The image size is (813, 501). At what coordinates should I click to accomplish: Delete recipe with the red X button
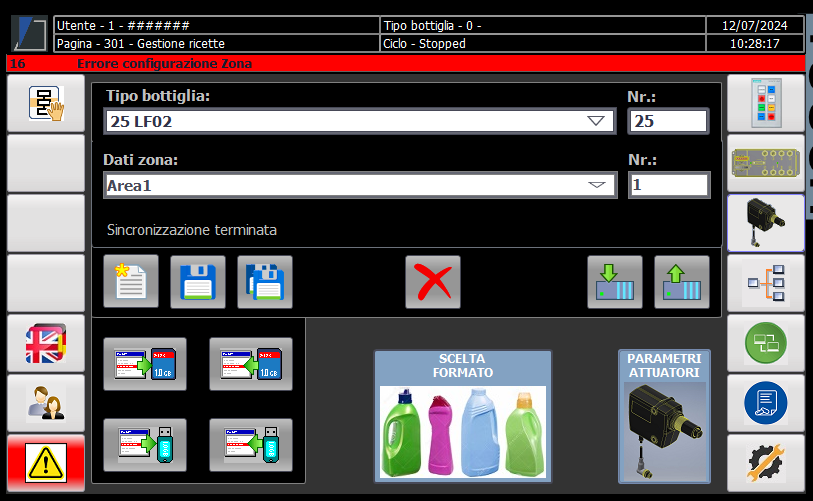click(433, 282)
